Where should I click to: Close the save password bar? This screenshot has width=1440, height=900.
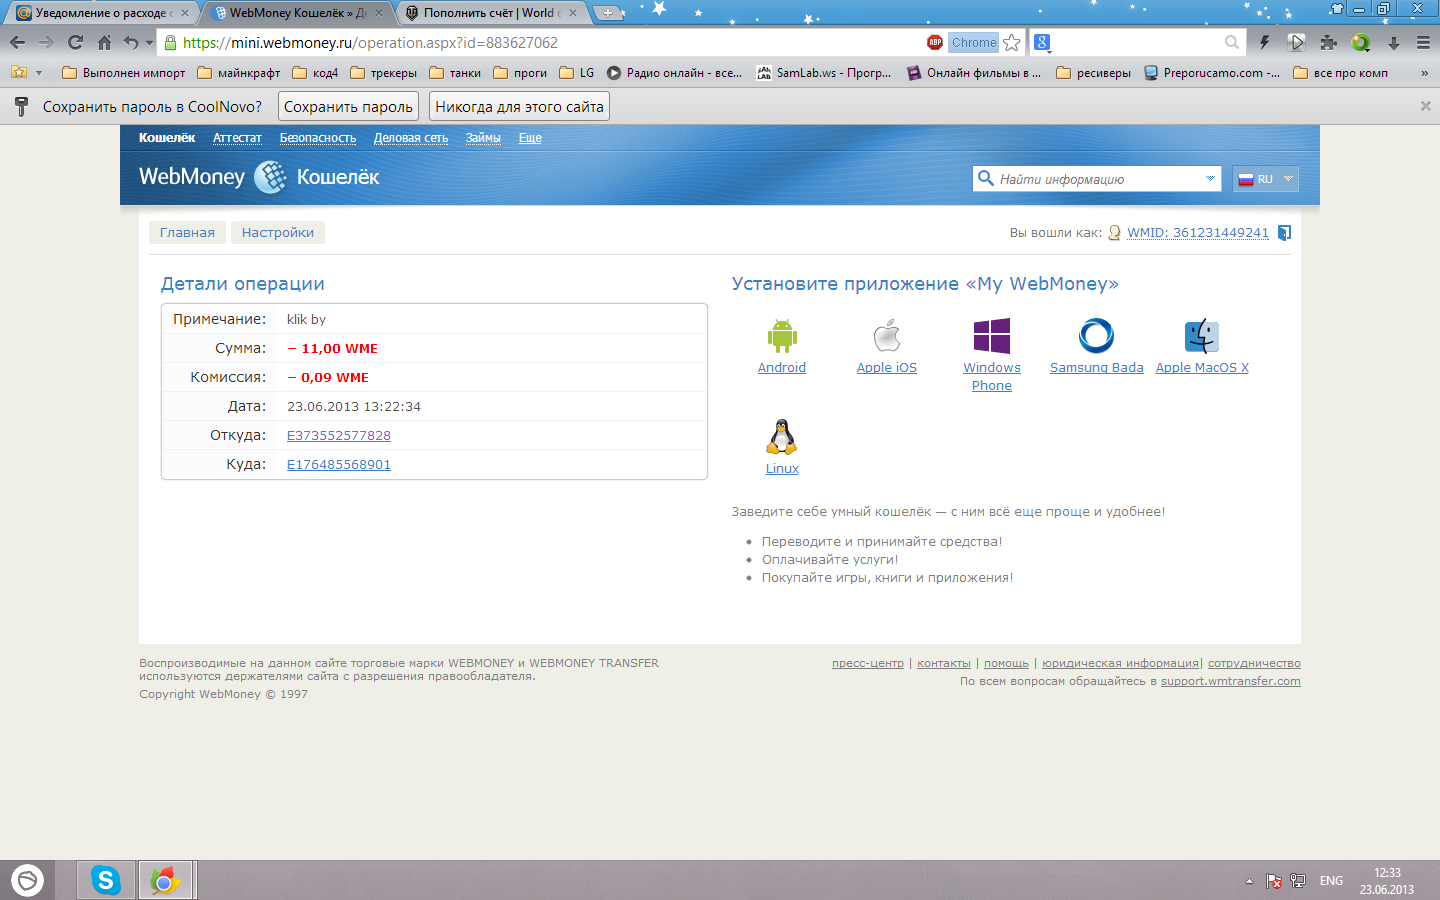(x=1426, y=106)
